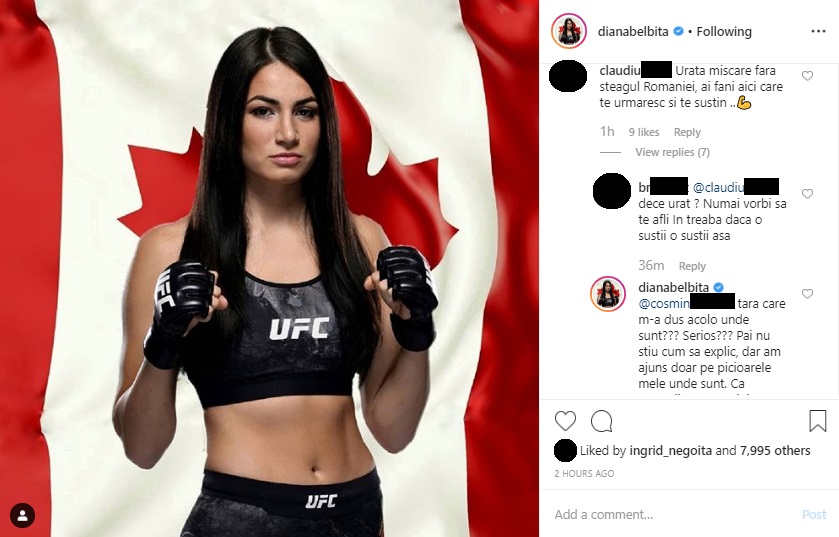Like the post with heart icon

565,421
